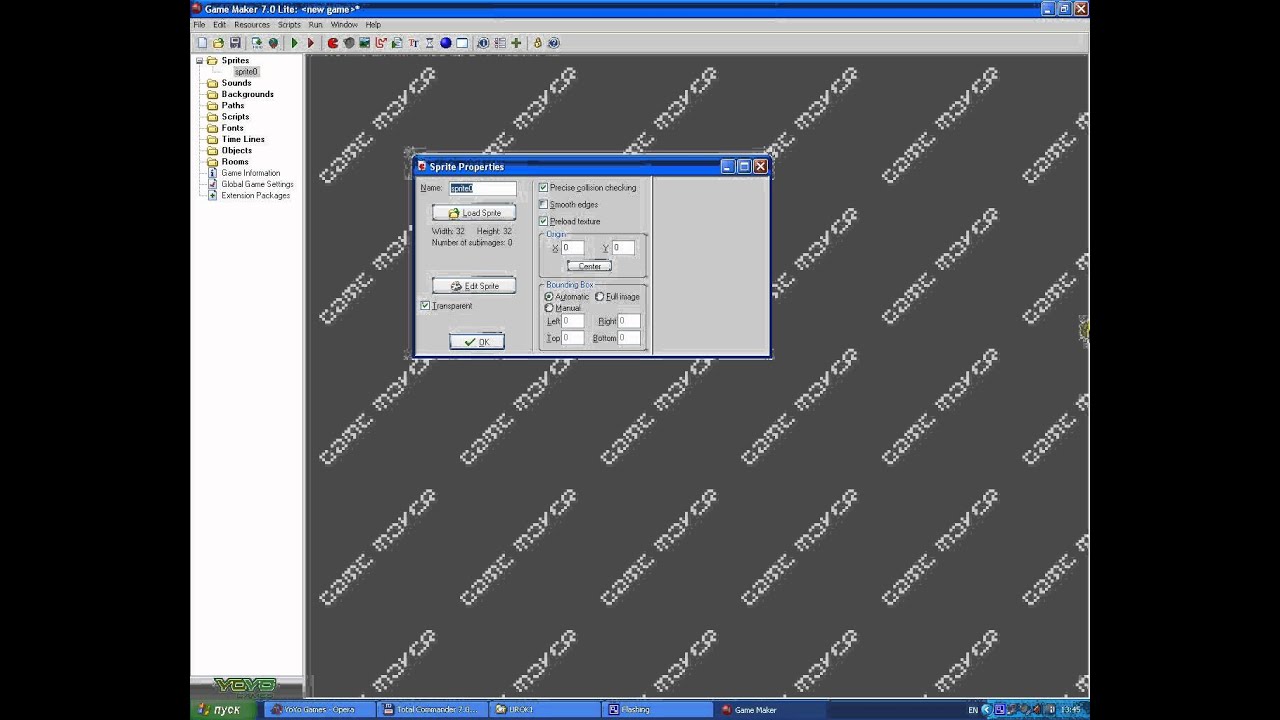Uncheck the Transparent checkbox
The image size is (1280, 720).
point(425,305)
